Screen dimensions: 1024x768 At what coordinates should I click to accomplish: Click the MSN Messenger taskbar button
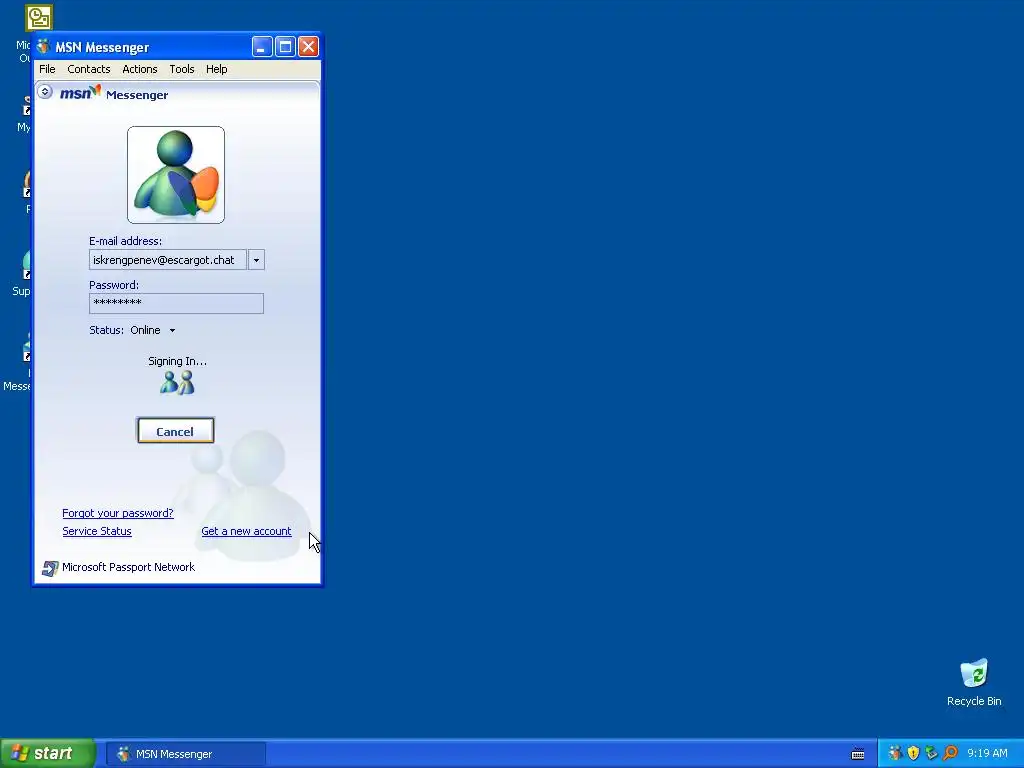186,754
